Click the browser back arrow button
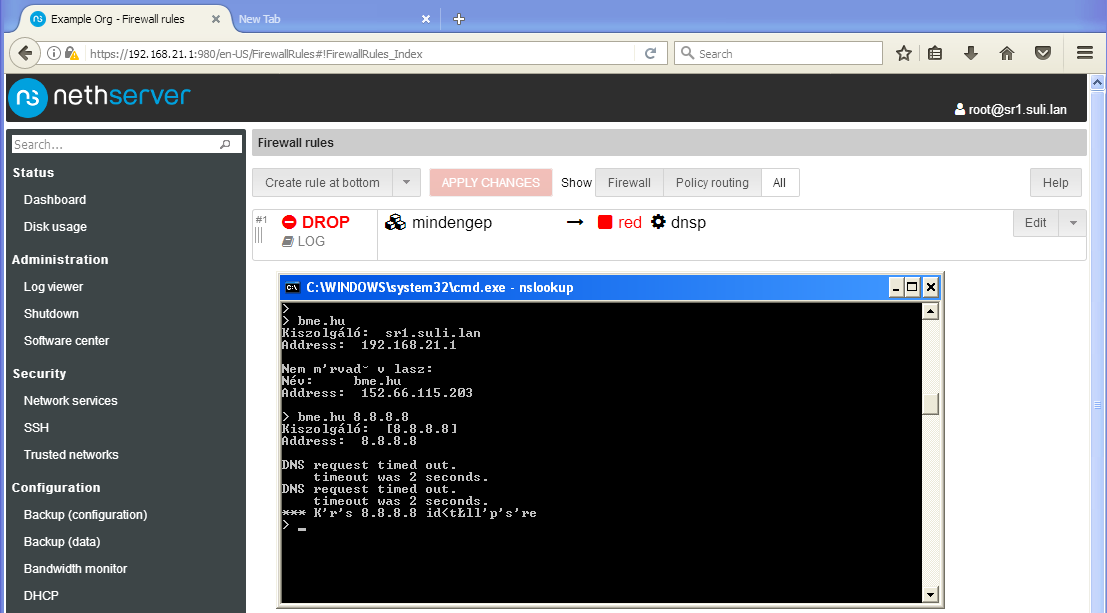1107x613 pixels. pos(25,53)
